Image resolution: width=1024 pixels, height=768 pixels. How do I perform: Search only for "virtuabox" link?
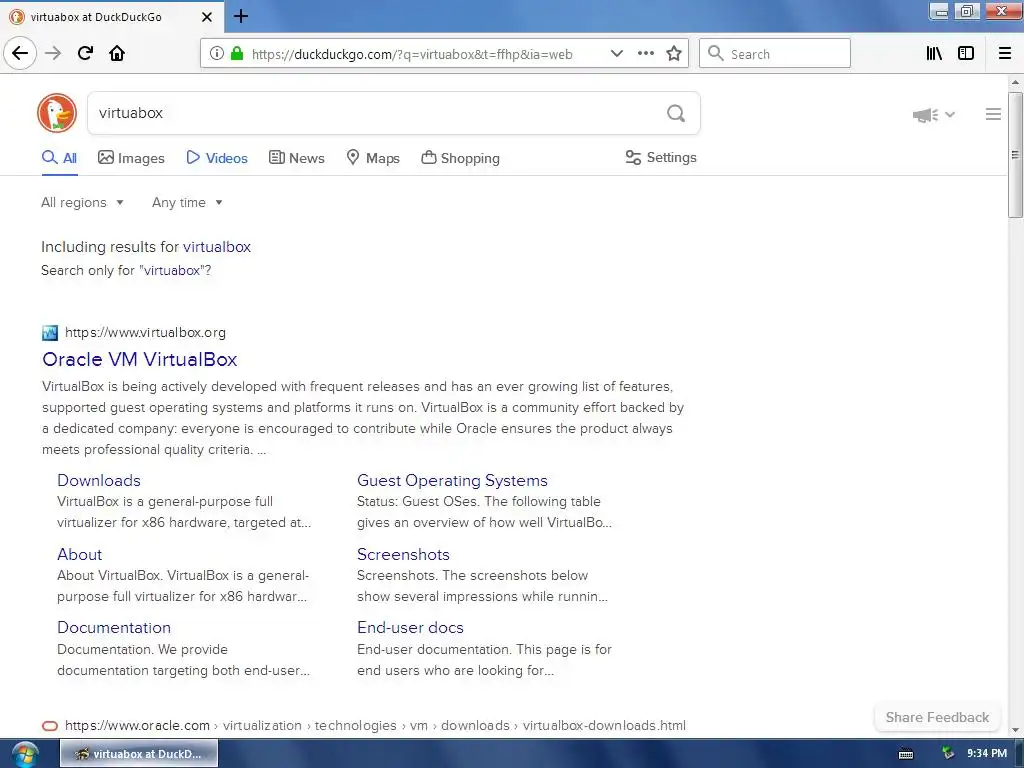pyautogui.click(x=172, y=270)
